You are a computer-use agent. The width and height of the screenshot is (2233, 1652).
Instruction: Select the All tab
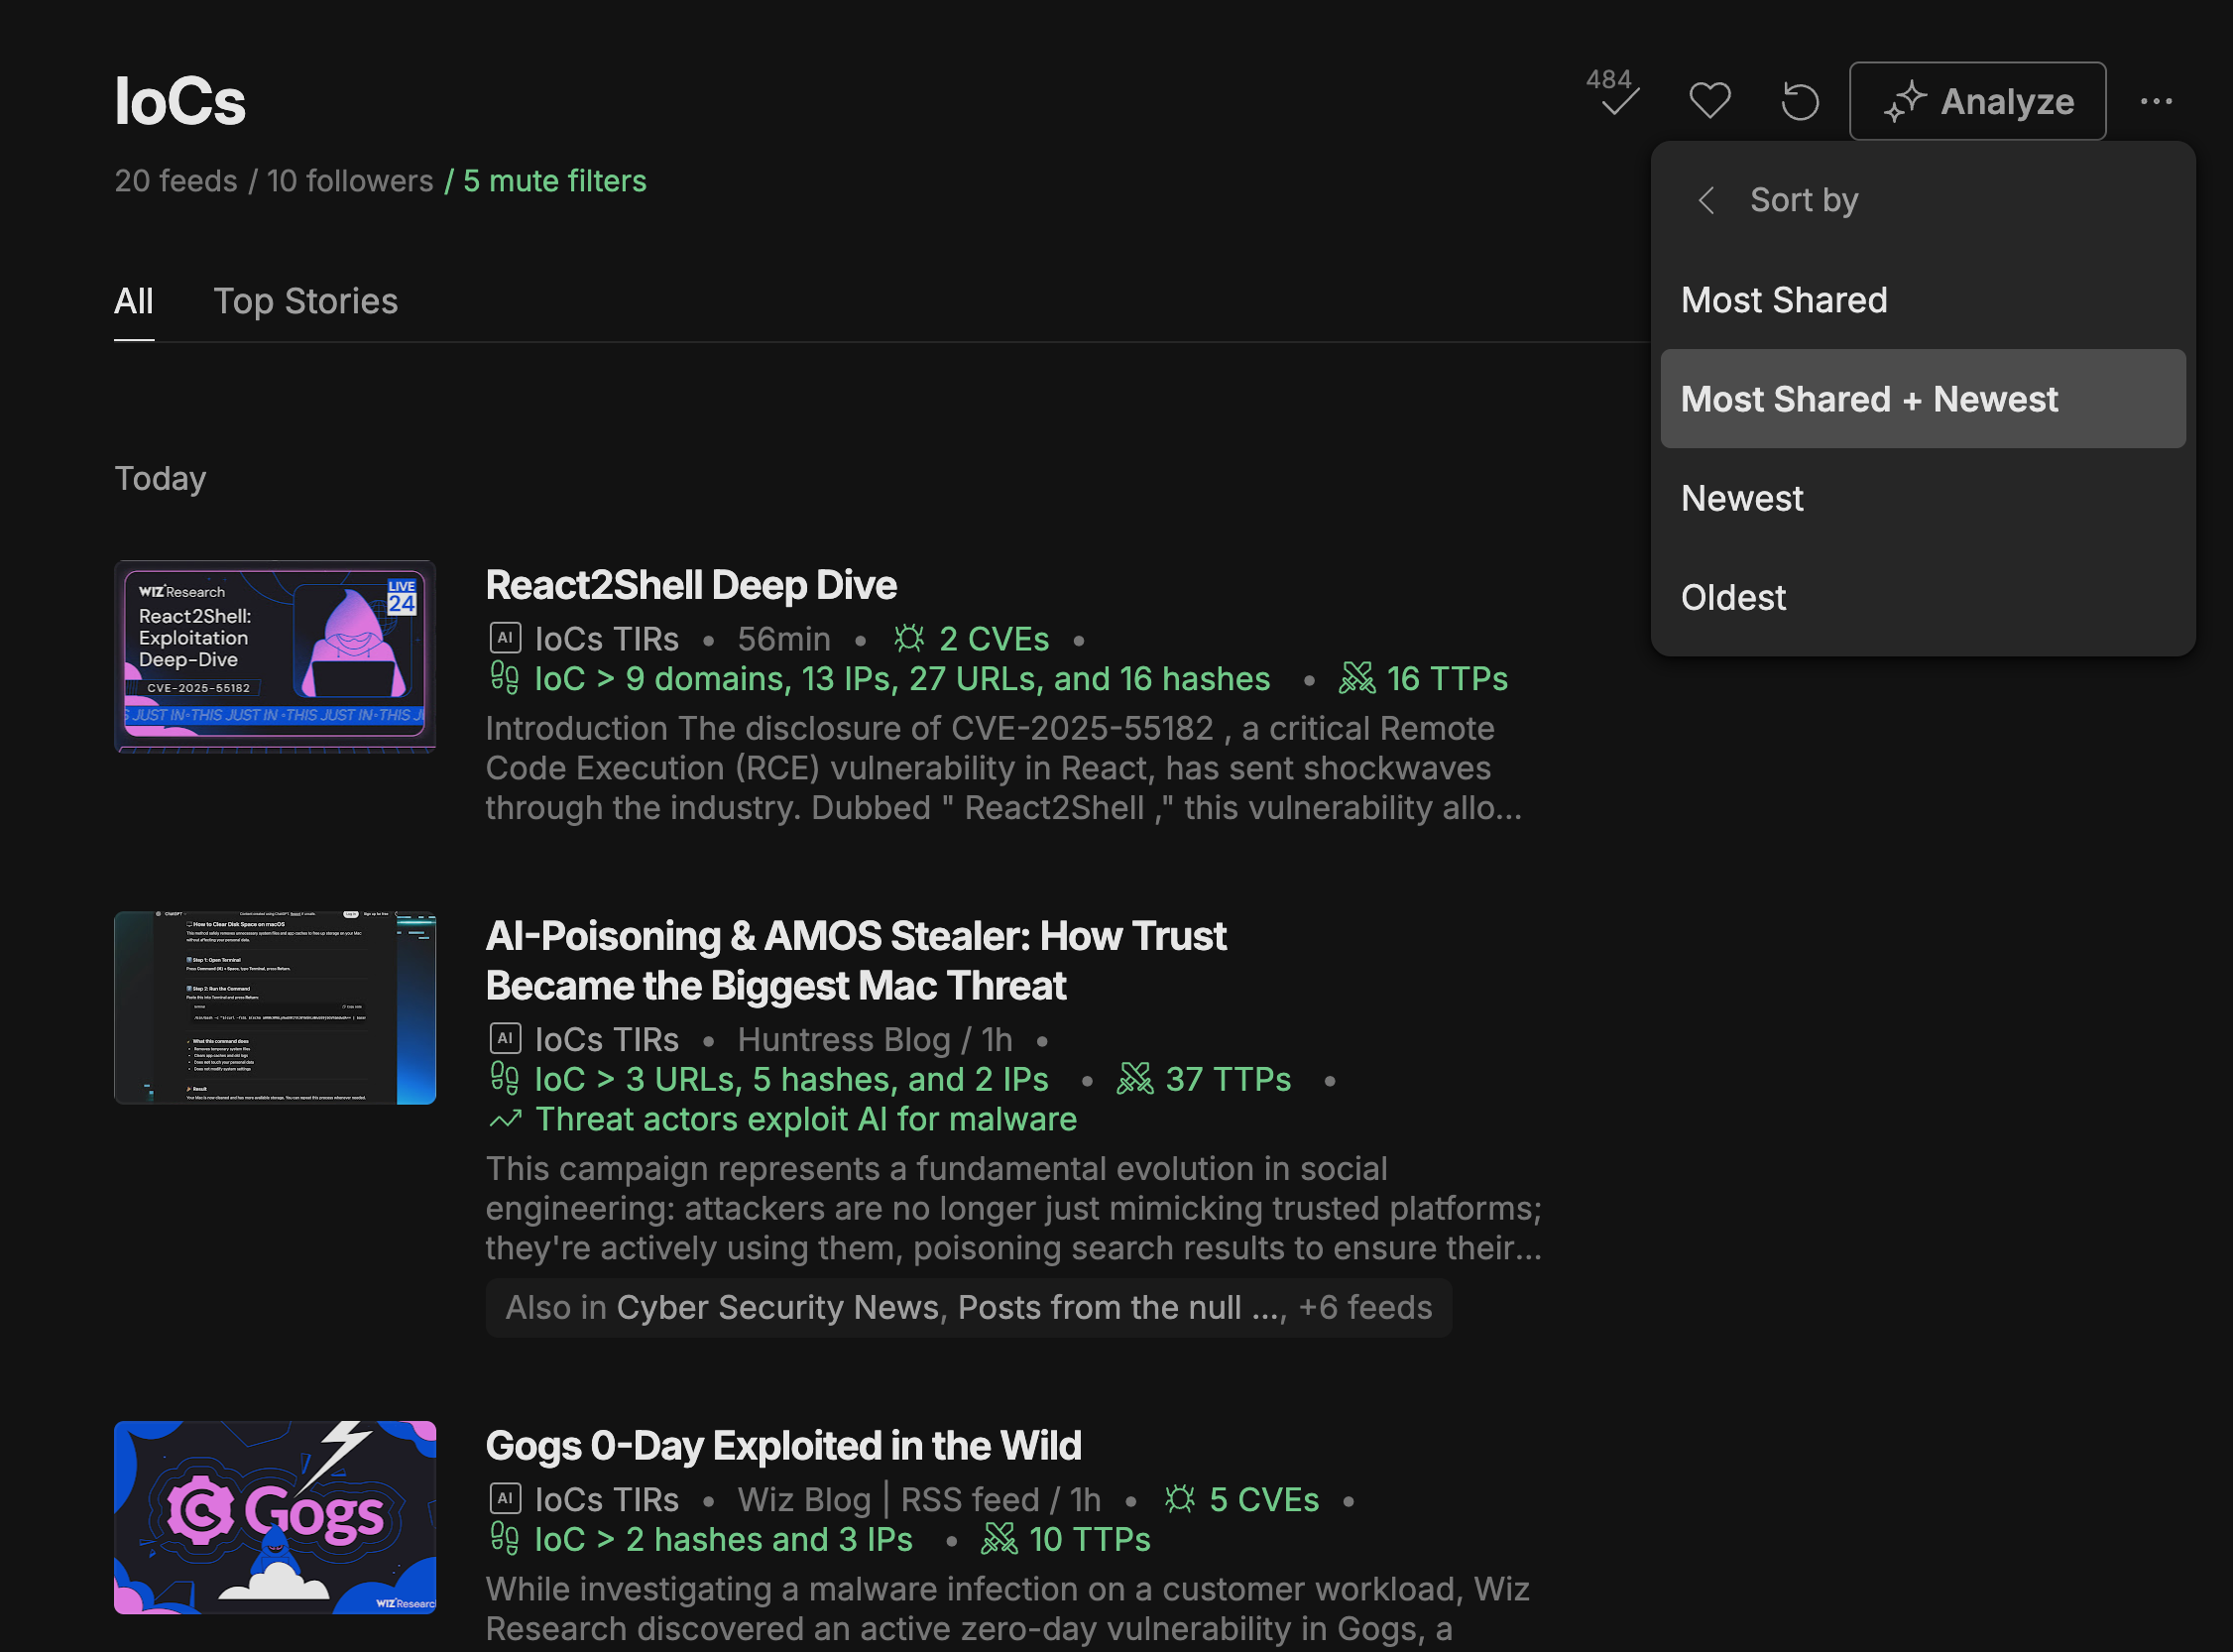pos(133,301)
